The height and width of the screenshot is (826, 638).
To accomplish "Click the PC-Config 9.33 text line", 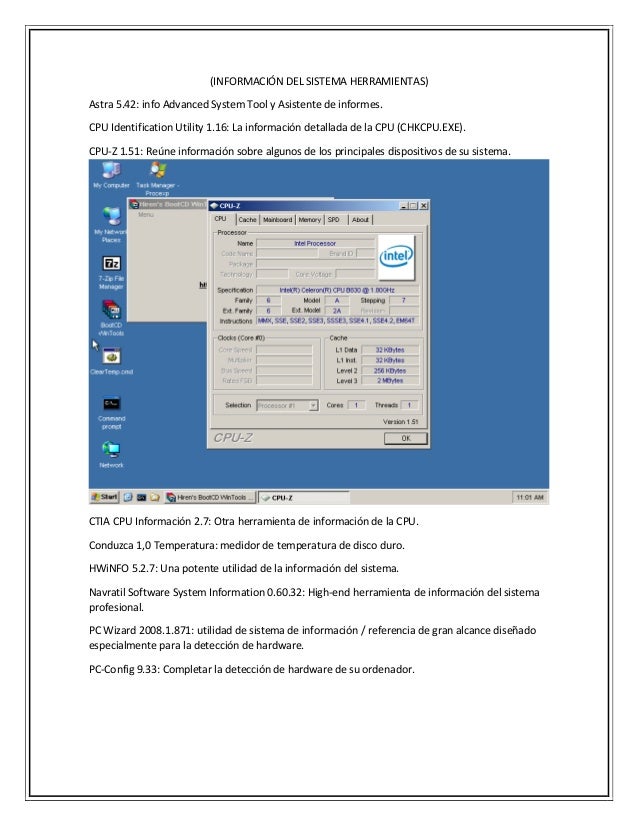I will [251, 670].
